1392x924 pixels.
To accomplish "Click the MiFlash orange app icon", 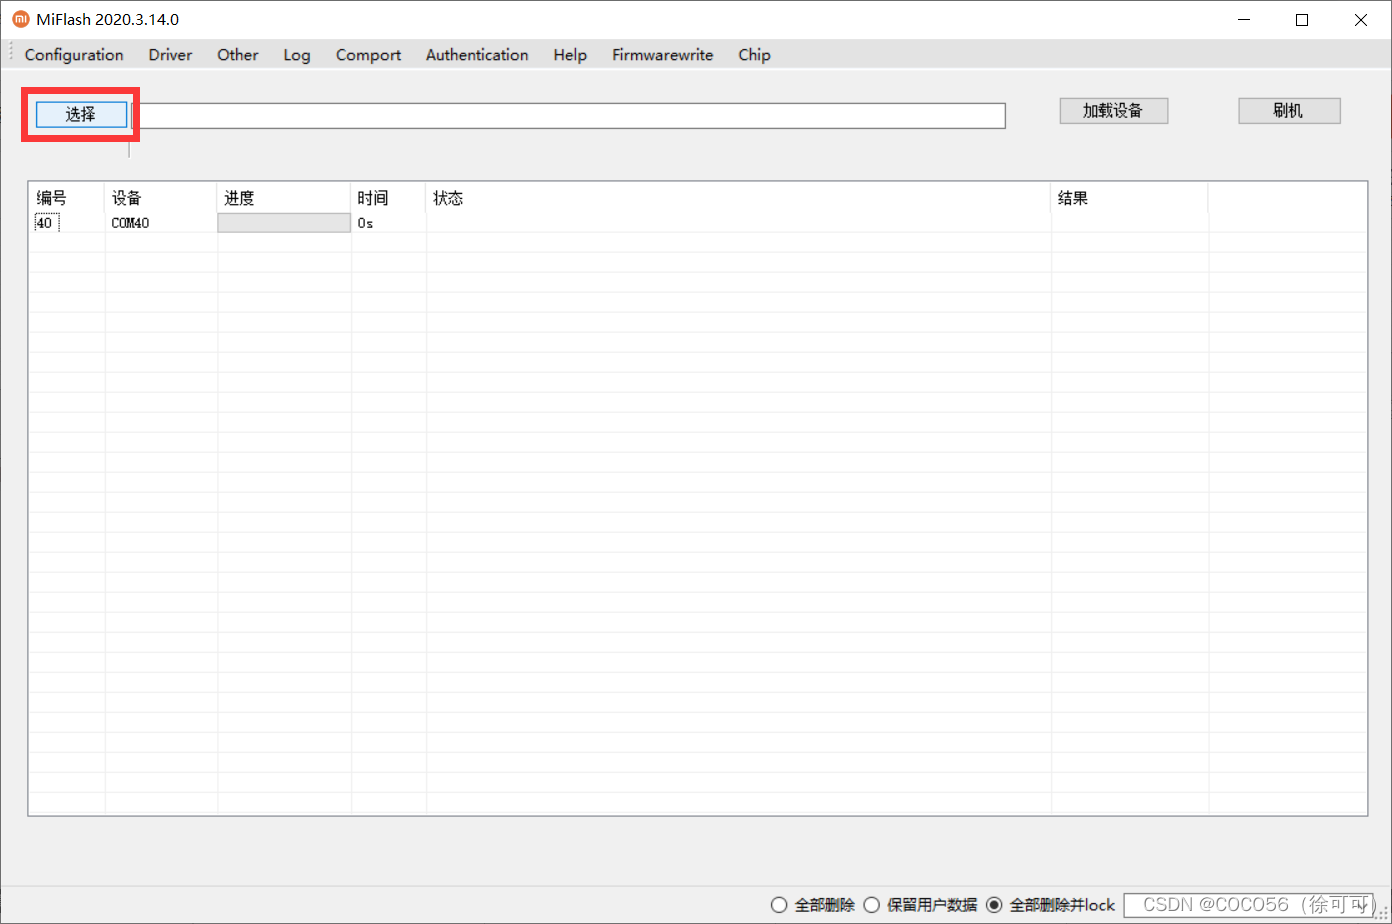I will coord(21,19).
